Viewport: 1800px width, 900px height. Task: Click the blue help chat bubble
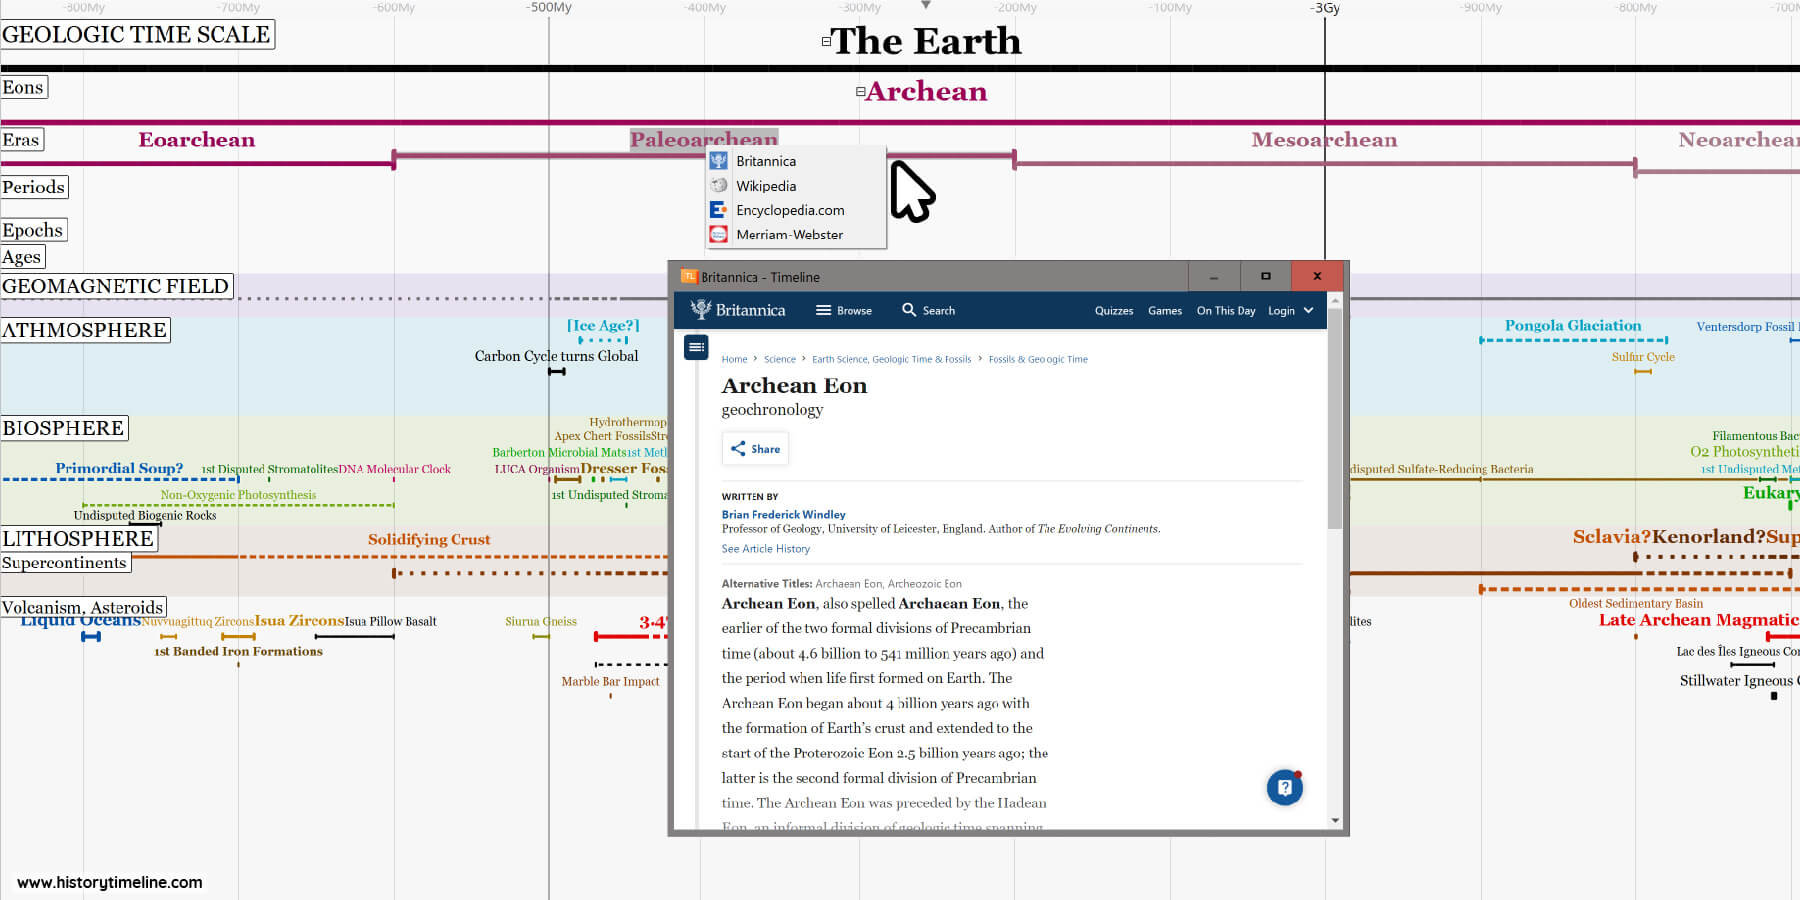1285,788
